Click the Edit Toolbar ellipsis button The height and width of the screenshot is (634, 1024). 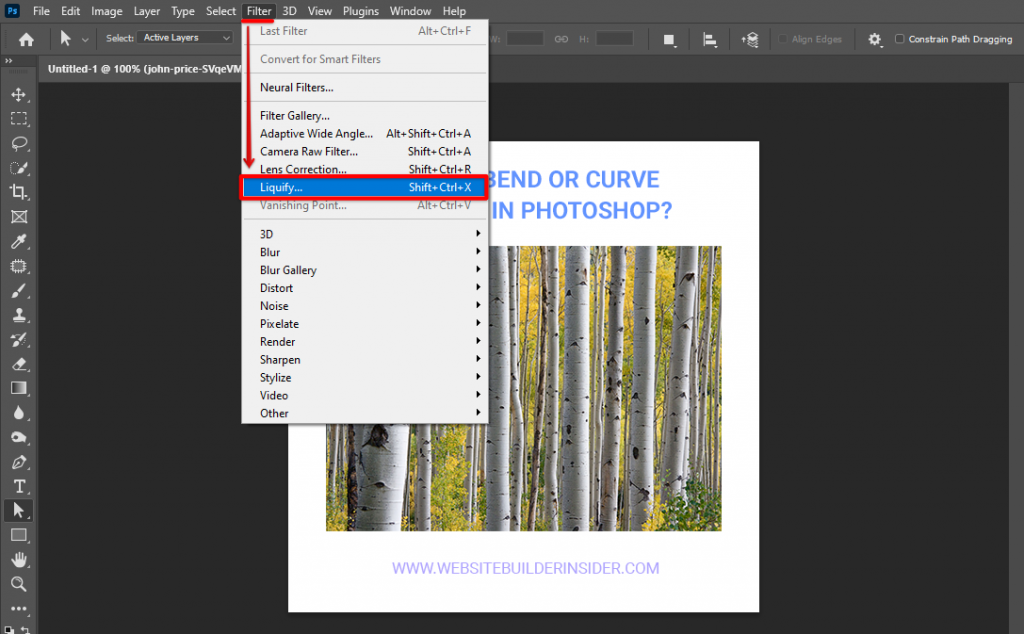point(20,608)
